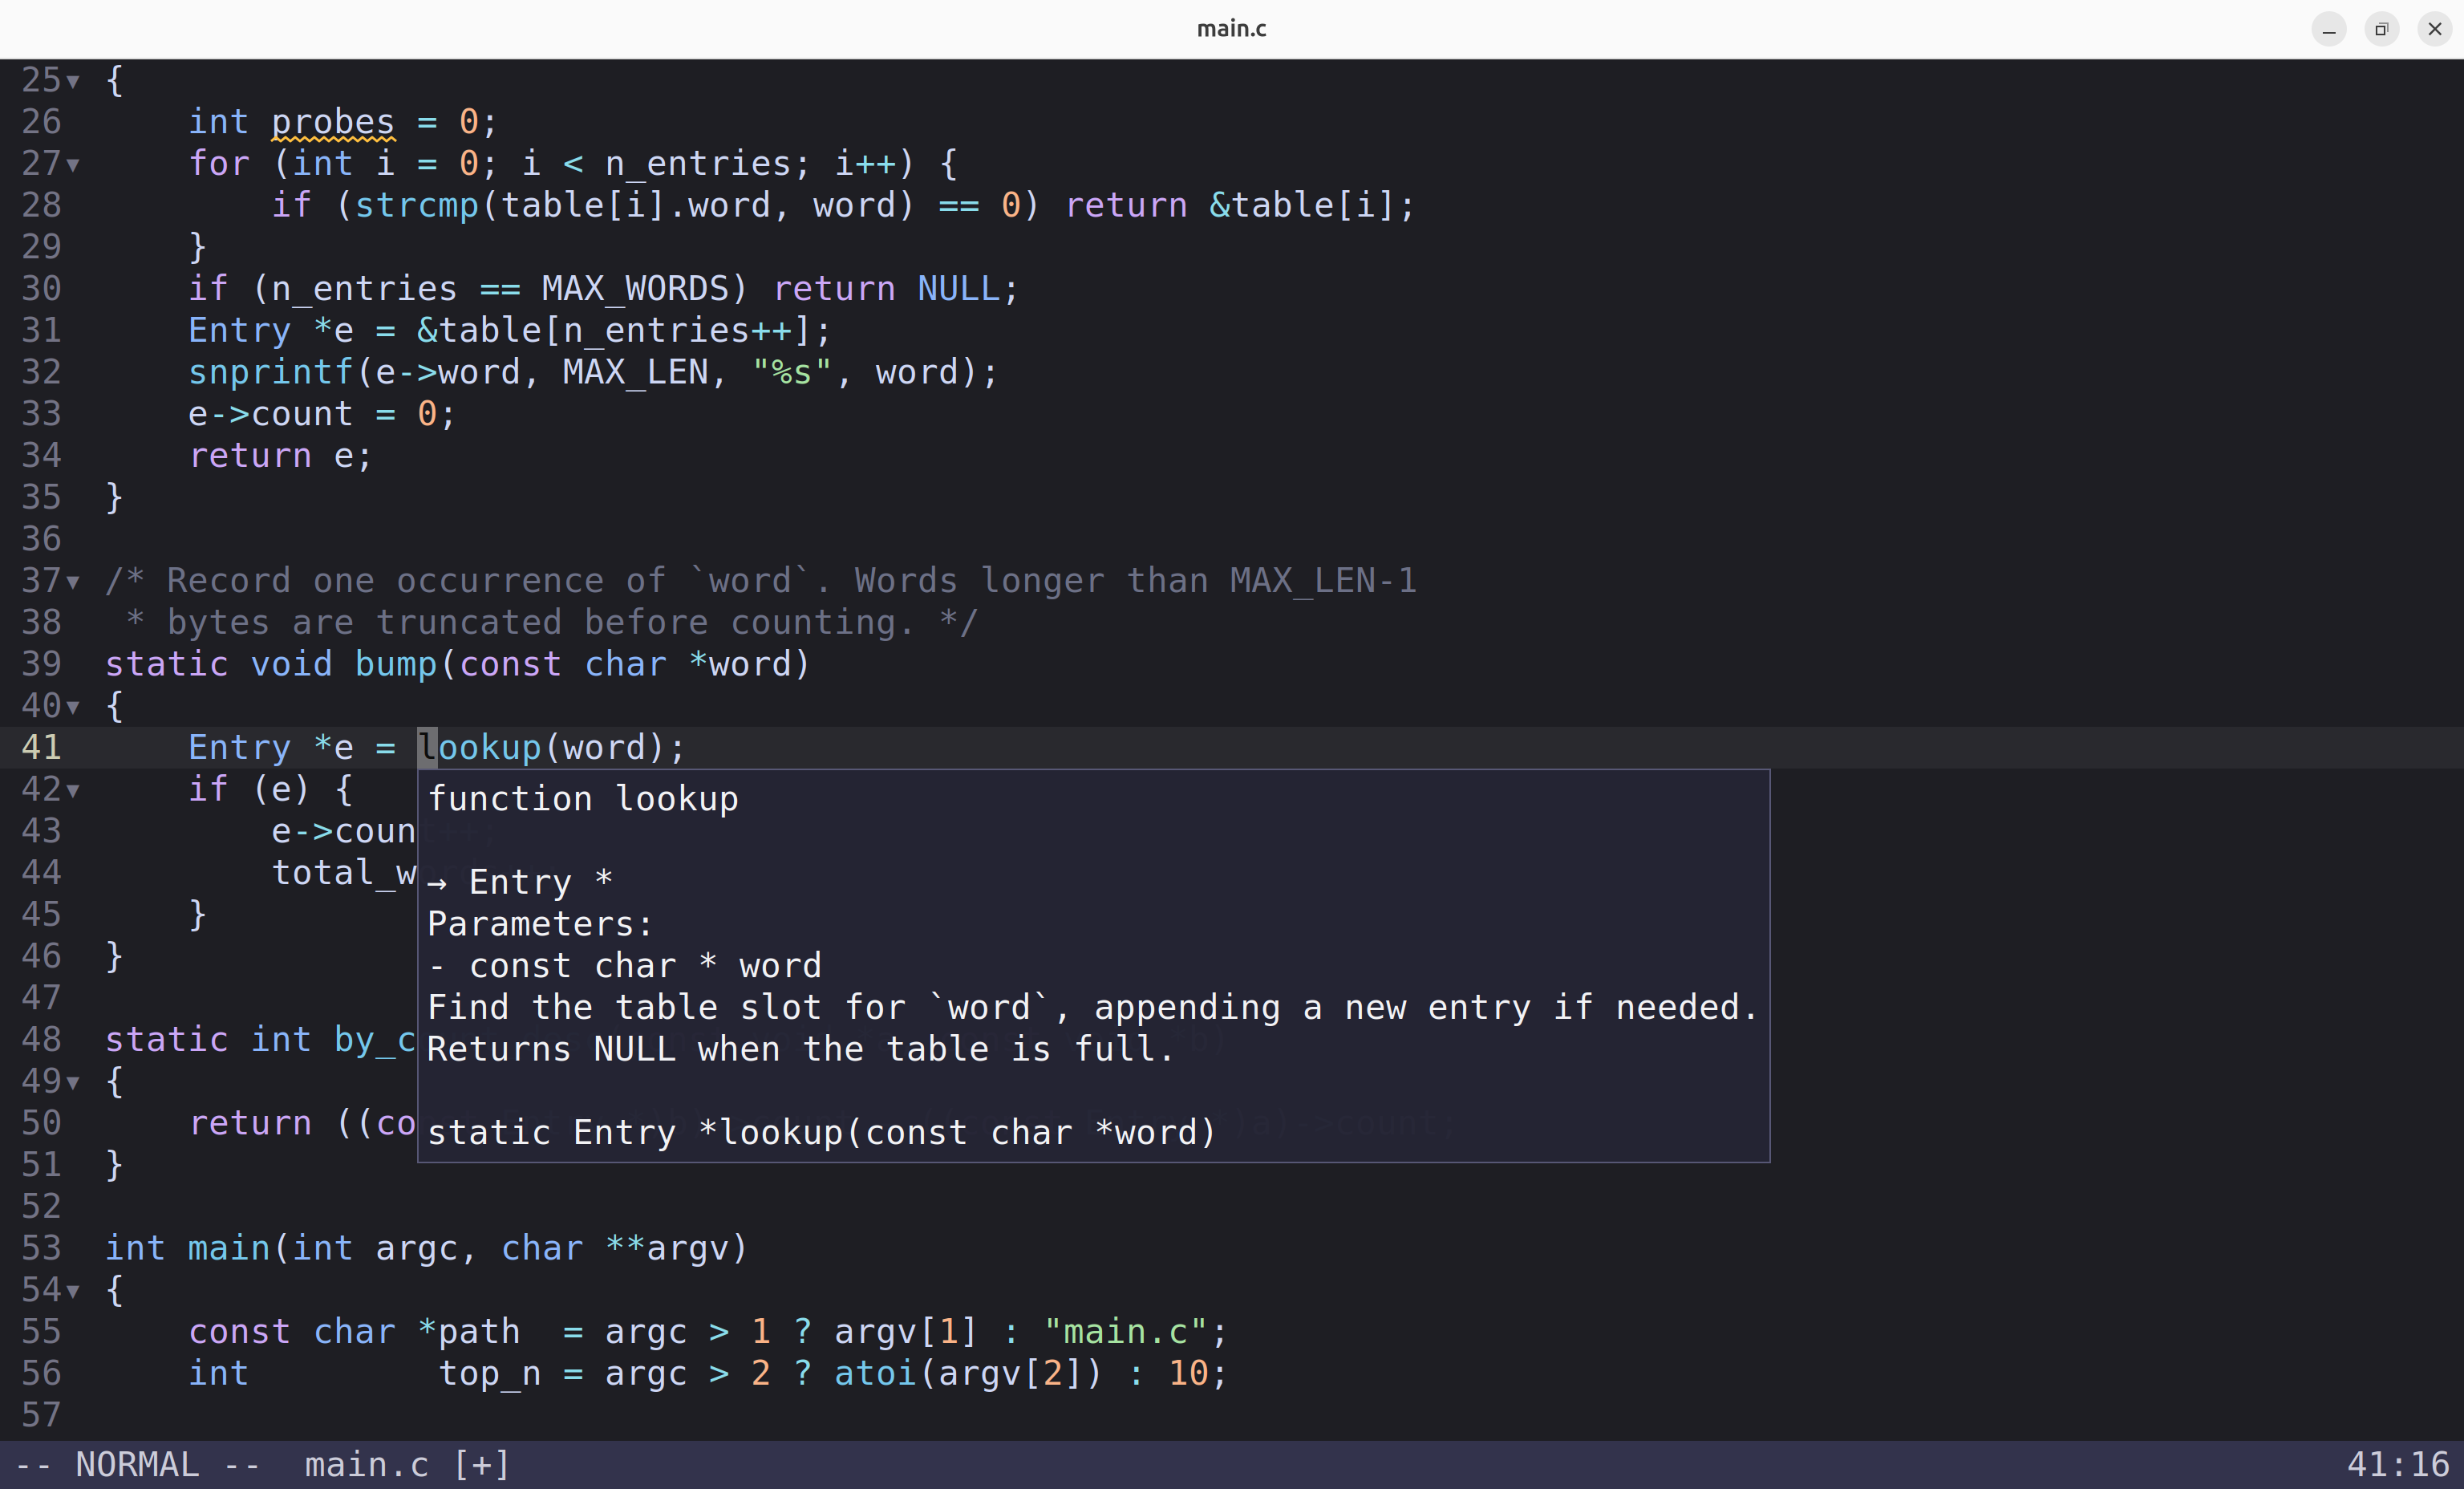This screenshot has width=2464, height=1489.
Task: Click 'snprintf' call on line 32
Action: (x=271, y=372)
